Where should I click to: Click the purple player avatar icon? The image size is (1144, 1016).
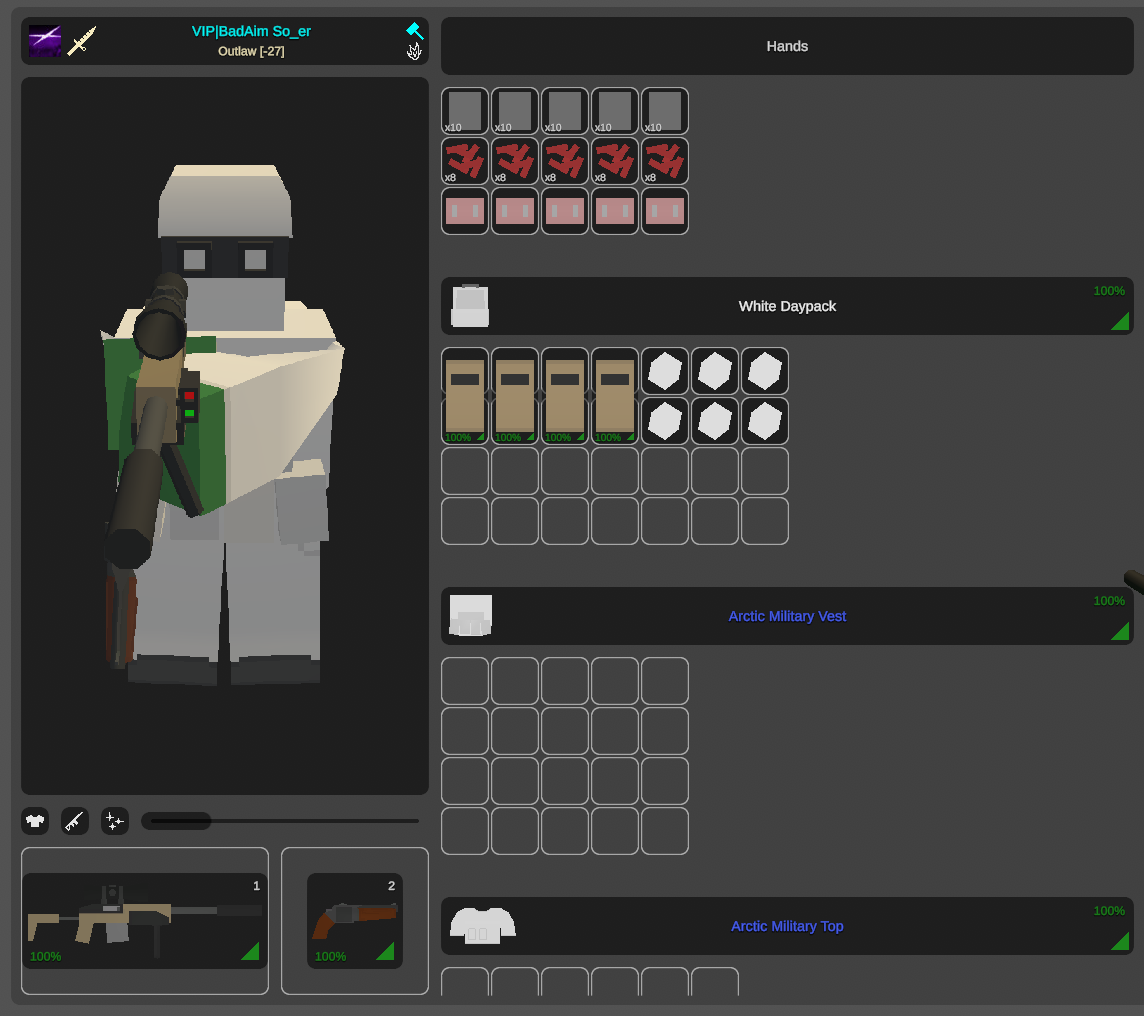coord(45,41)
